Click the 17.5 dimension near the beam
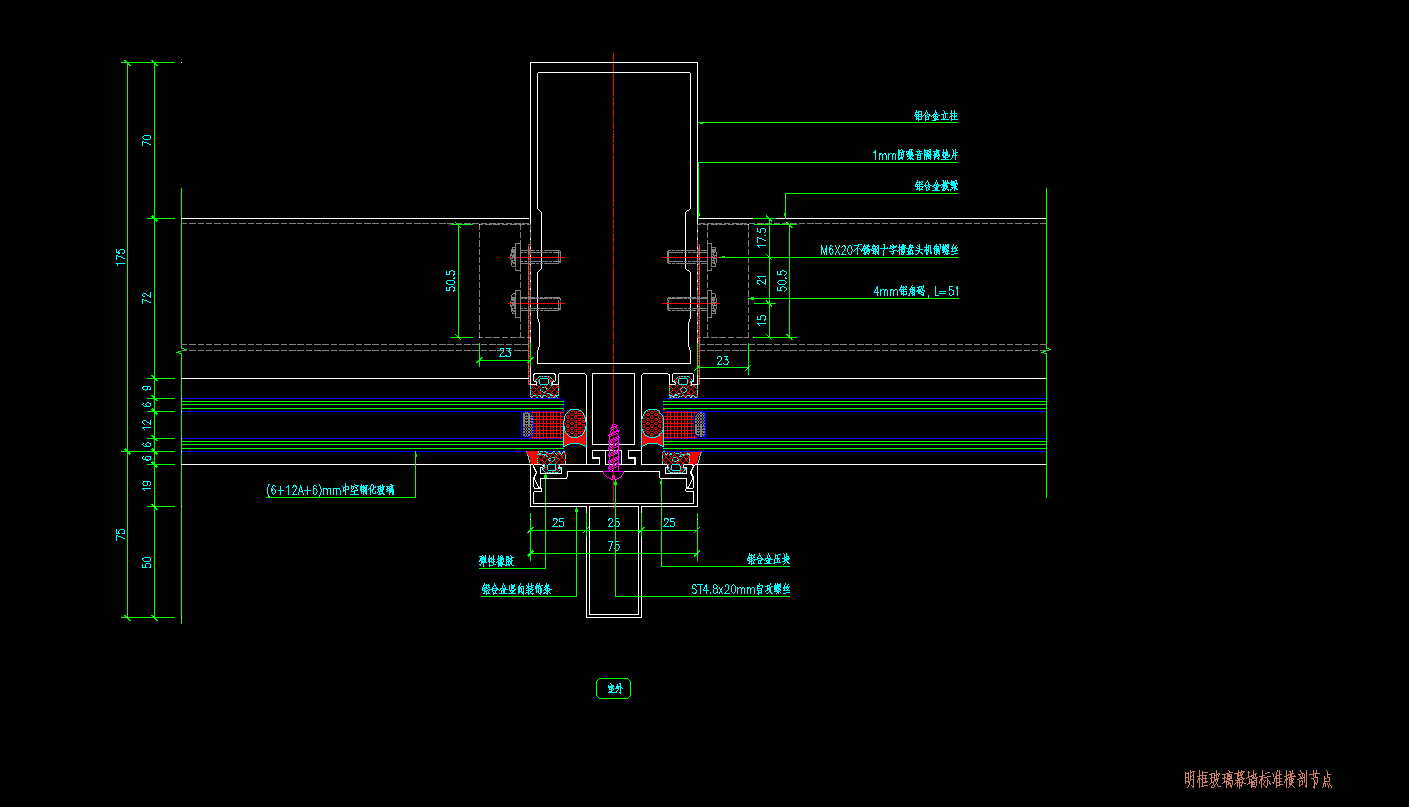Image resolution: width=1409 pixels, height=807 pixels. pos(762,237)
